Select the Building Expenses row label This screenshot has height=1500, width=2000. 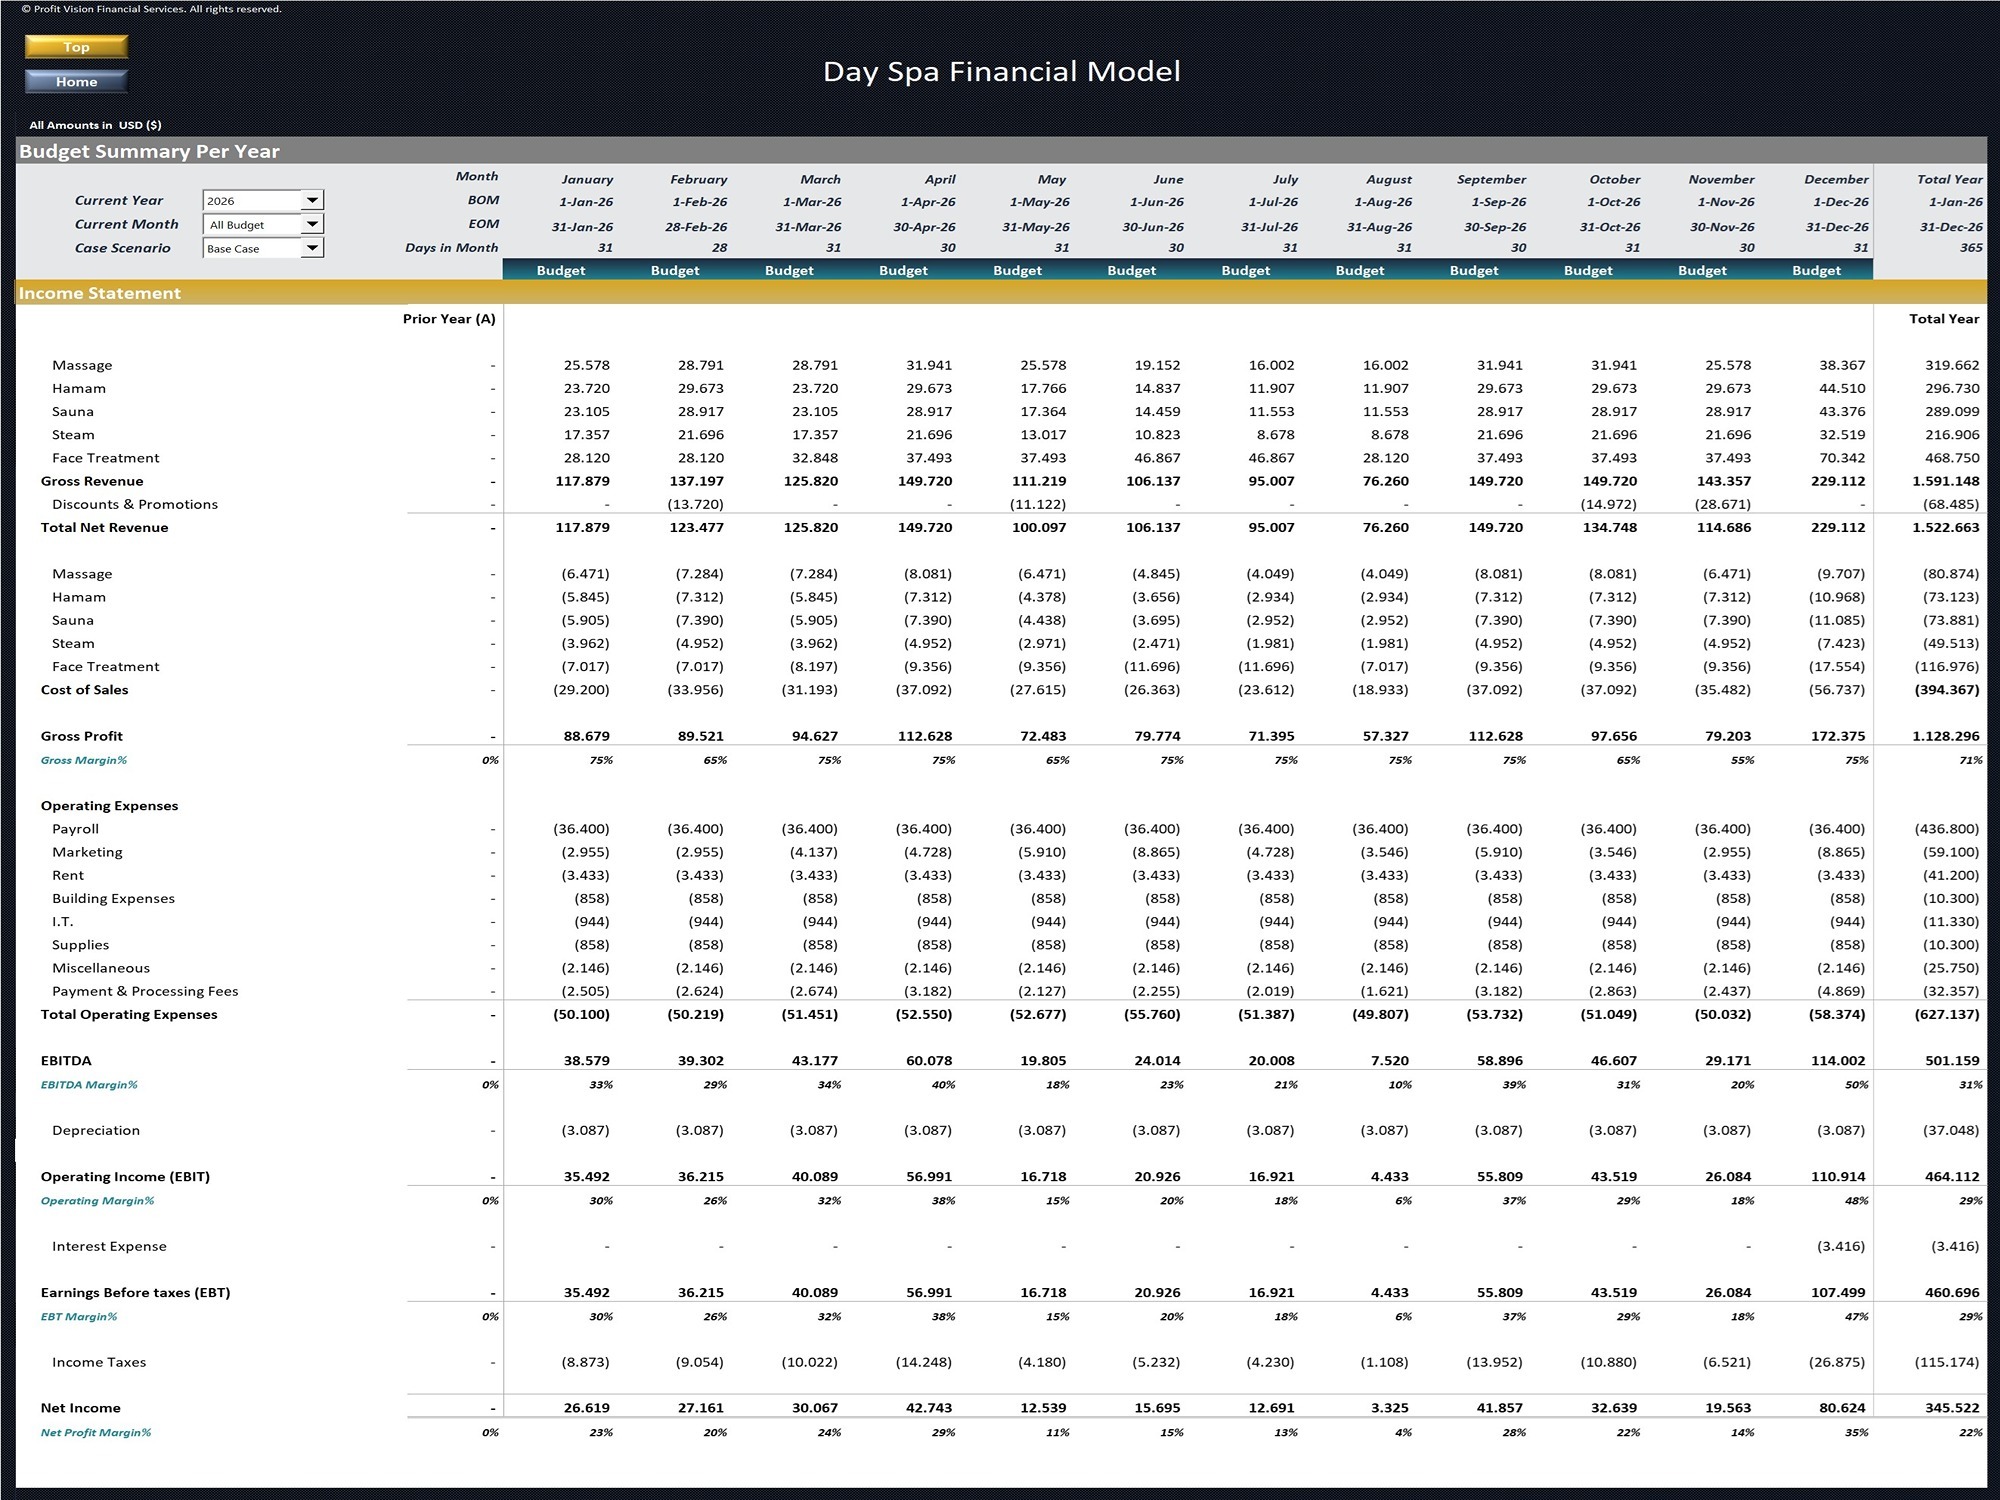[x=113, y=898]
